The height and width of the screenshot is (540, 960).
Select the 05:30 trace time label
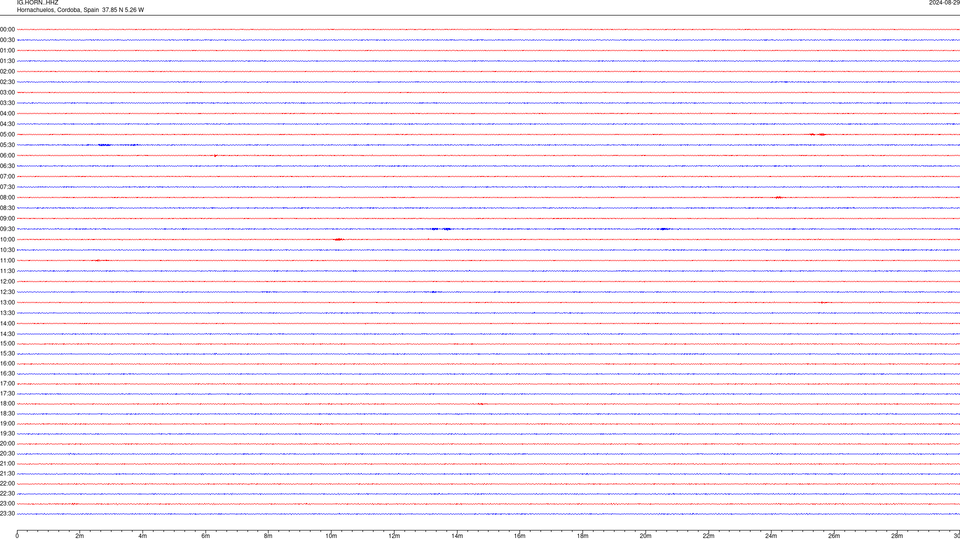pos(7,145)
